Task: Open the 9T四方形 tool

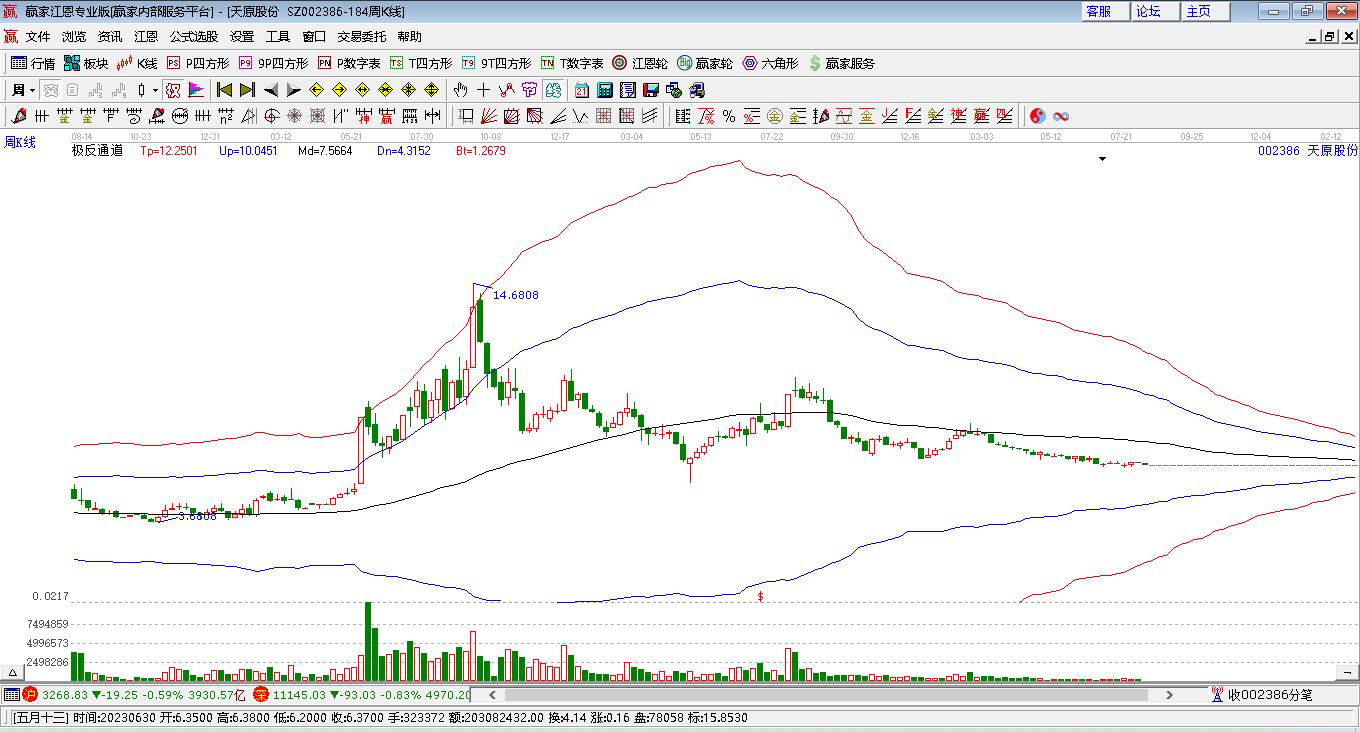Action: 496,63
